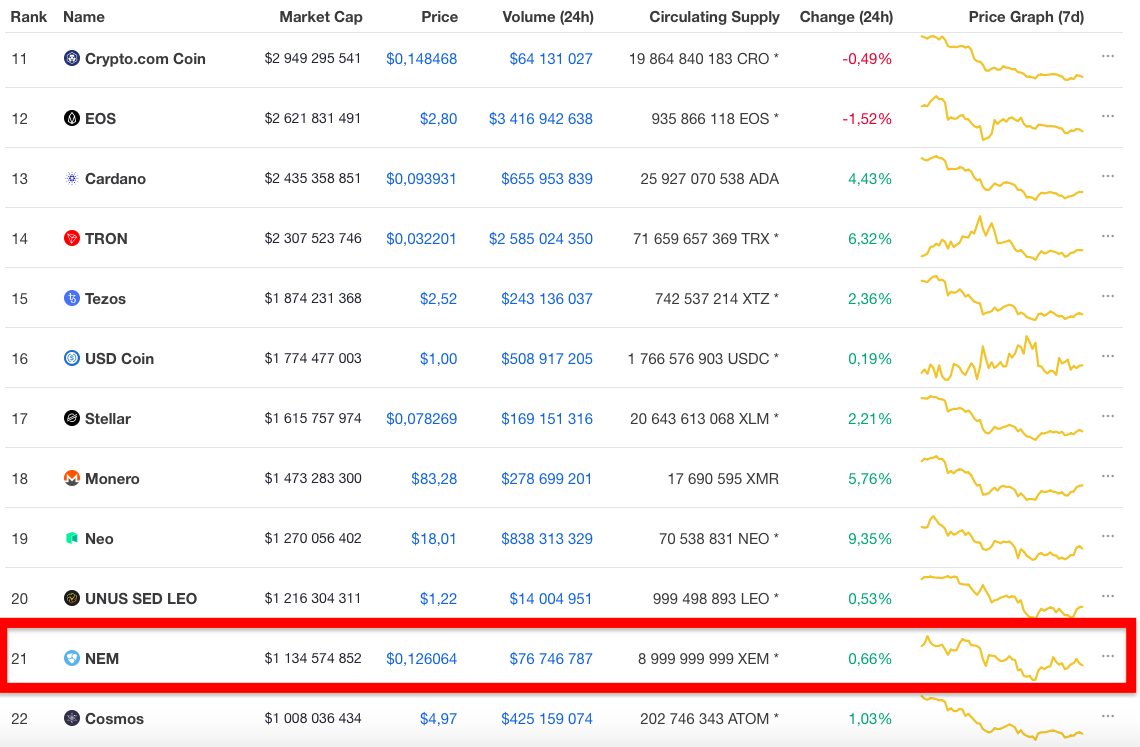Click the Cardano logo icon
Viewport: 1140px width, 747px height.
[71, 178]
